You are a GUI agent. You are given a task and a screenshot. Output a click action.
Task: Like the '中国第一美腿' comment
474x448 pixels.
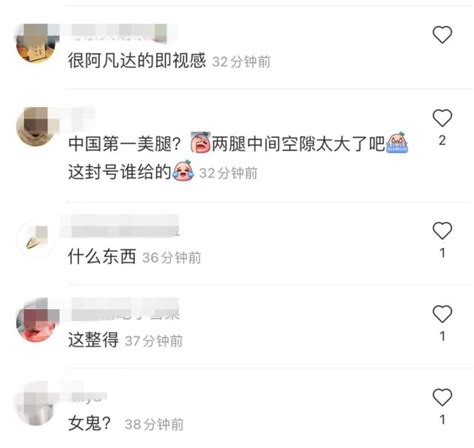coord(442,118)
